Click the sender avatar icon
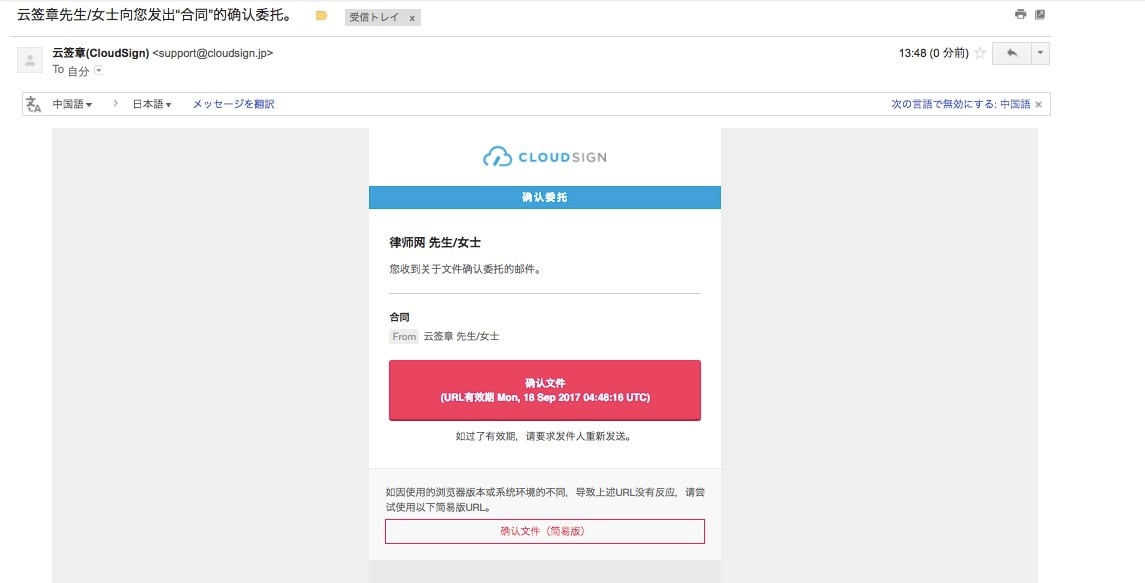This screenshot has height=583, width=1145. tap(30, 61)
